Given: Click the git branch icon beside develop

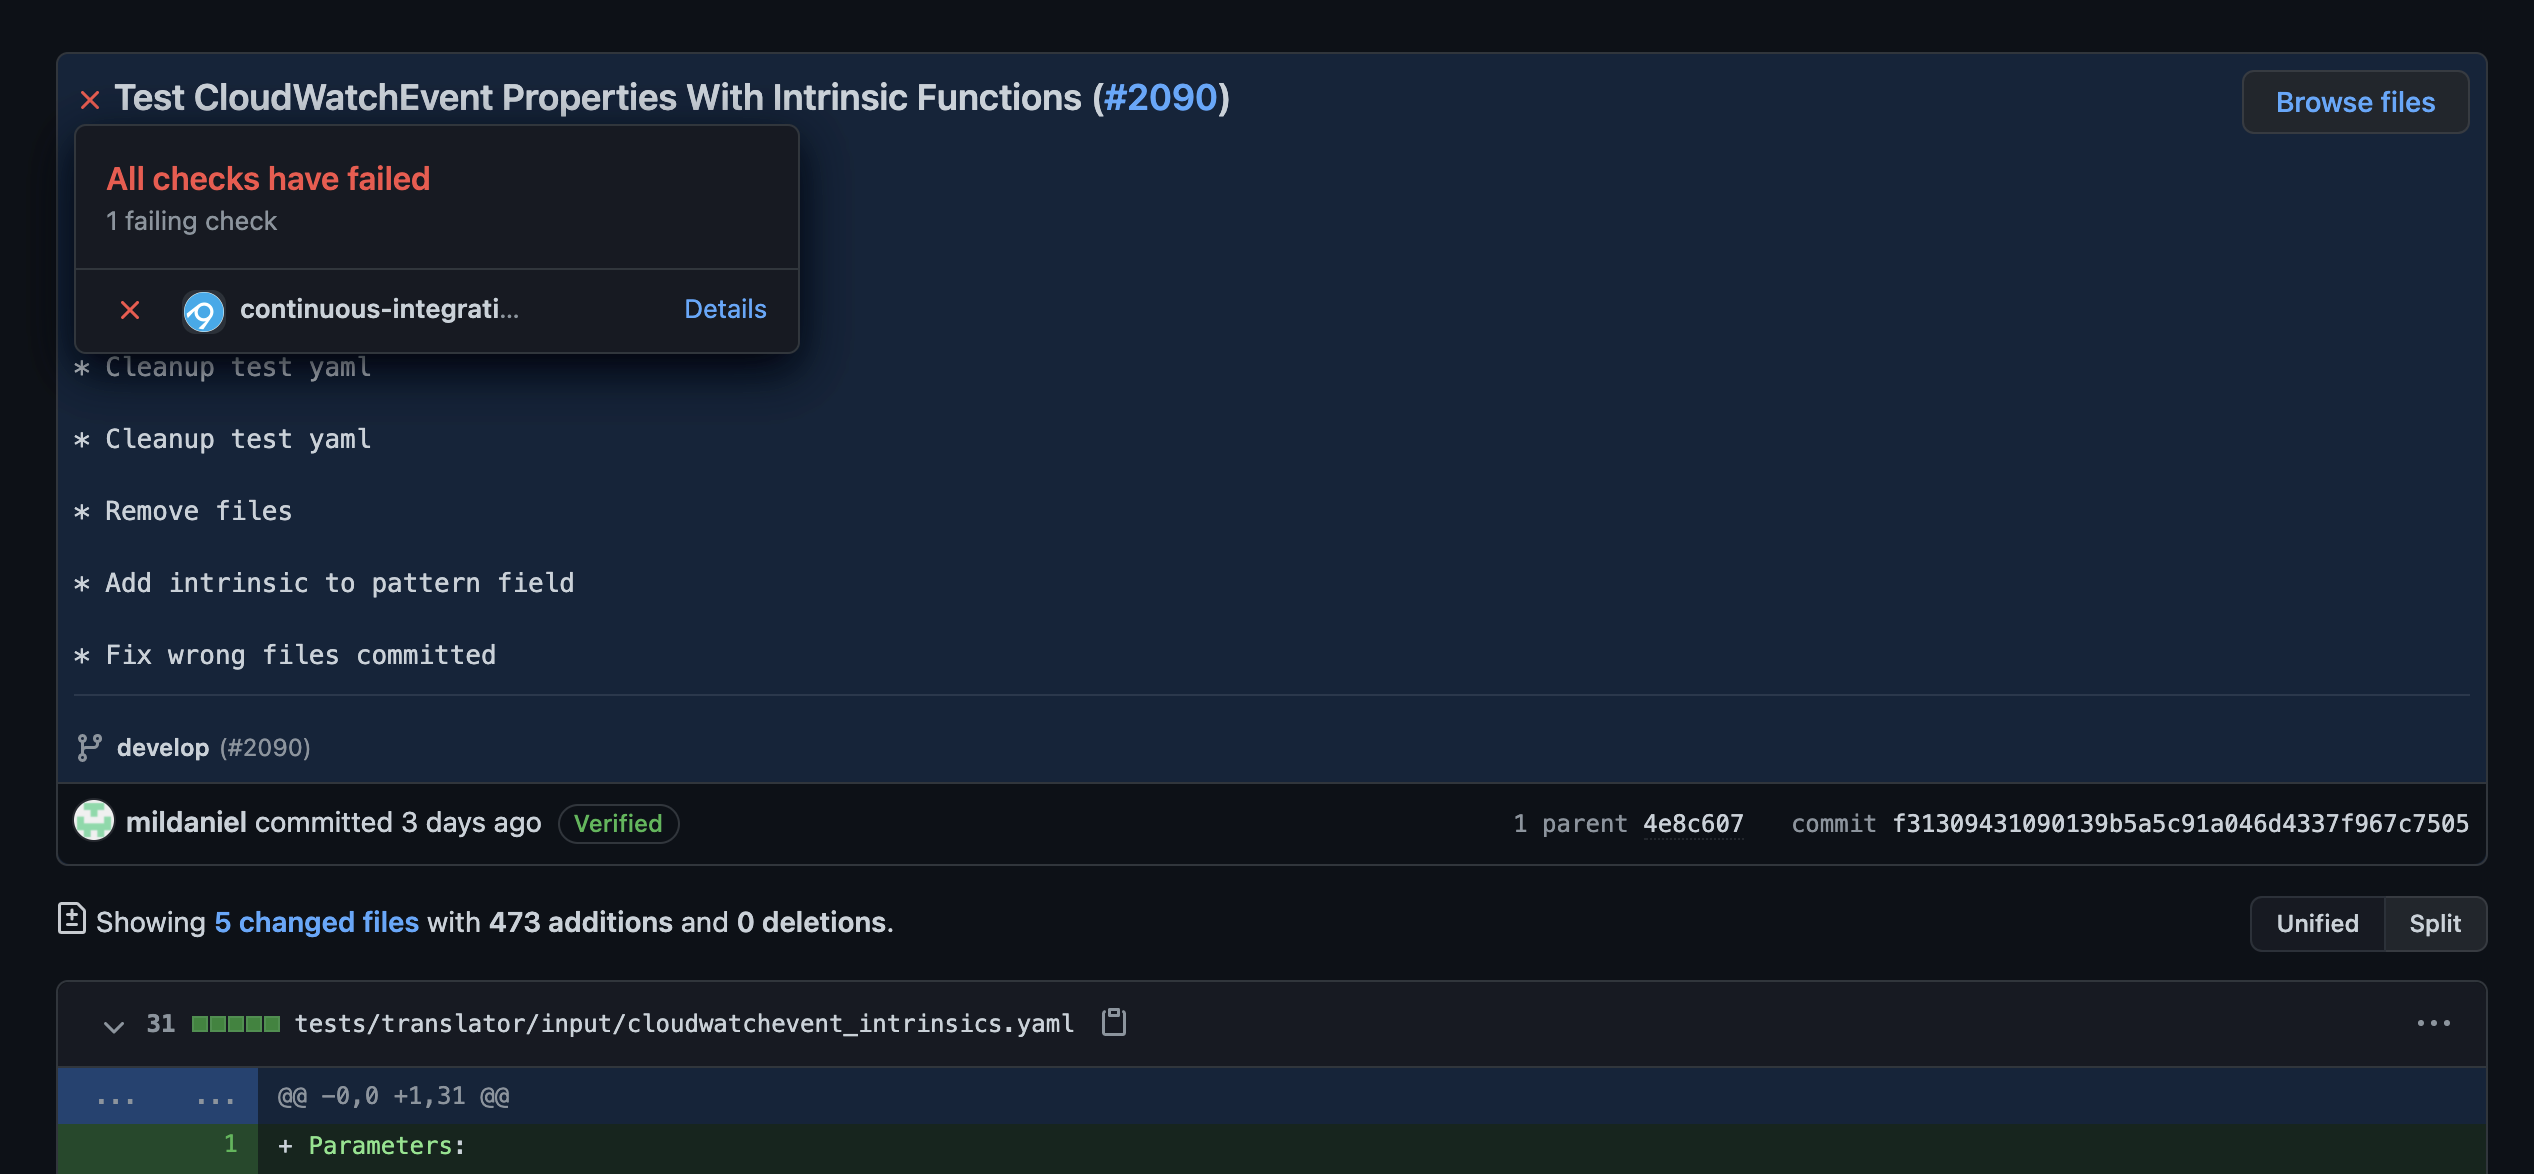Looking at the screenshot, I should click(89, 748).
